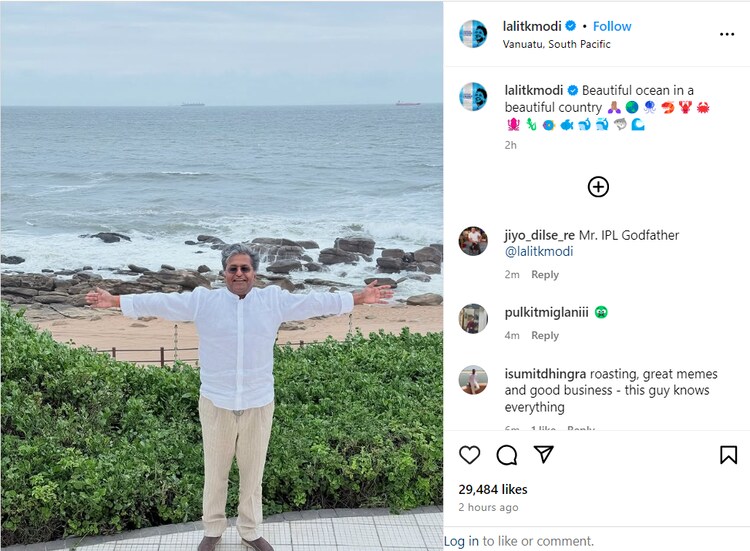Open isumitdhingra username link
The width and height of the screenshot is (750, 551).
click(546, 374)
